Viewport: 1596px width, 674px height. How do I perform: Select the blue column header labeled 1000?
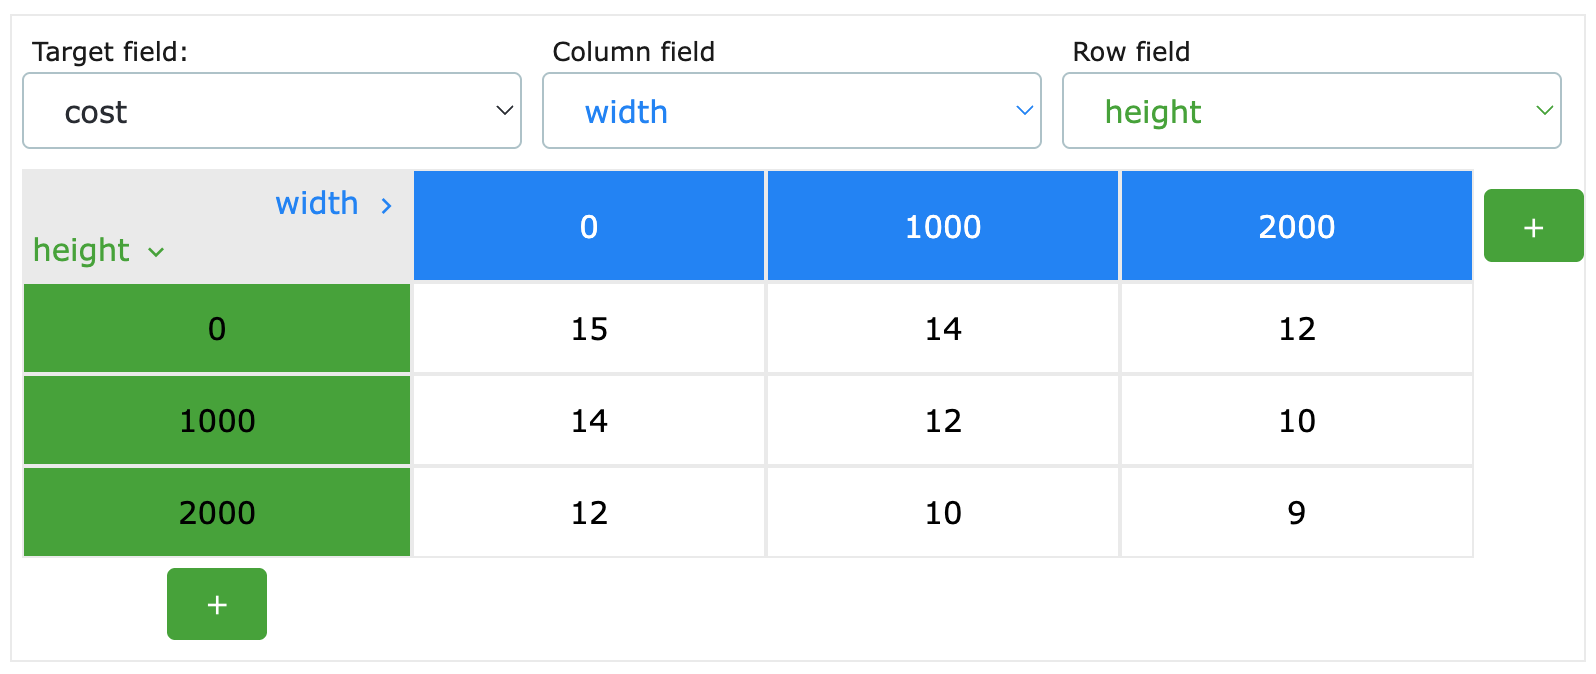coord(942,226)
